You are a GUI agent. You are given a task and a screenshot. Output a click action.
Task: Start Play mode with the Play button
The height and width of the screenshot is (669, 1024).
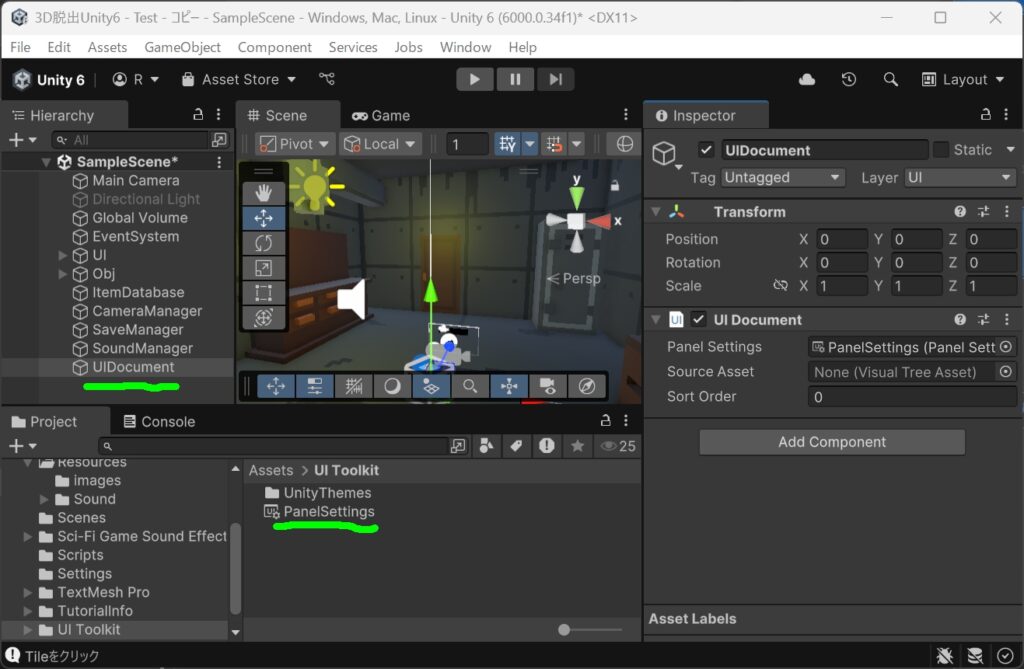point(475,79)
